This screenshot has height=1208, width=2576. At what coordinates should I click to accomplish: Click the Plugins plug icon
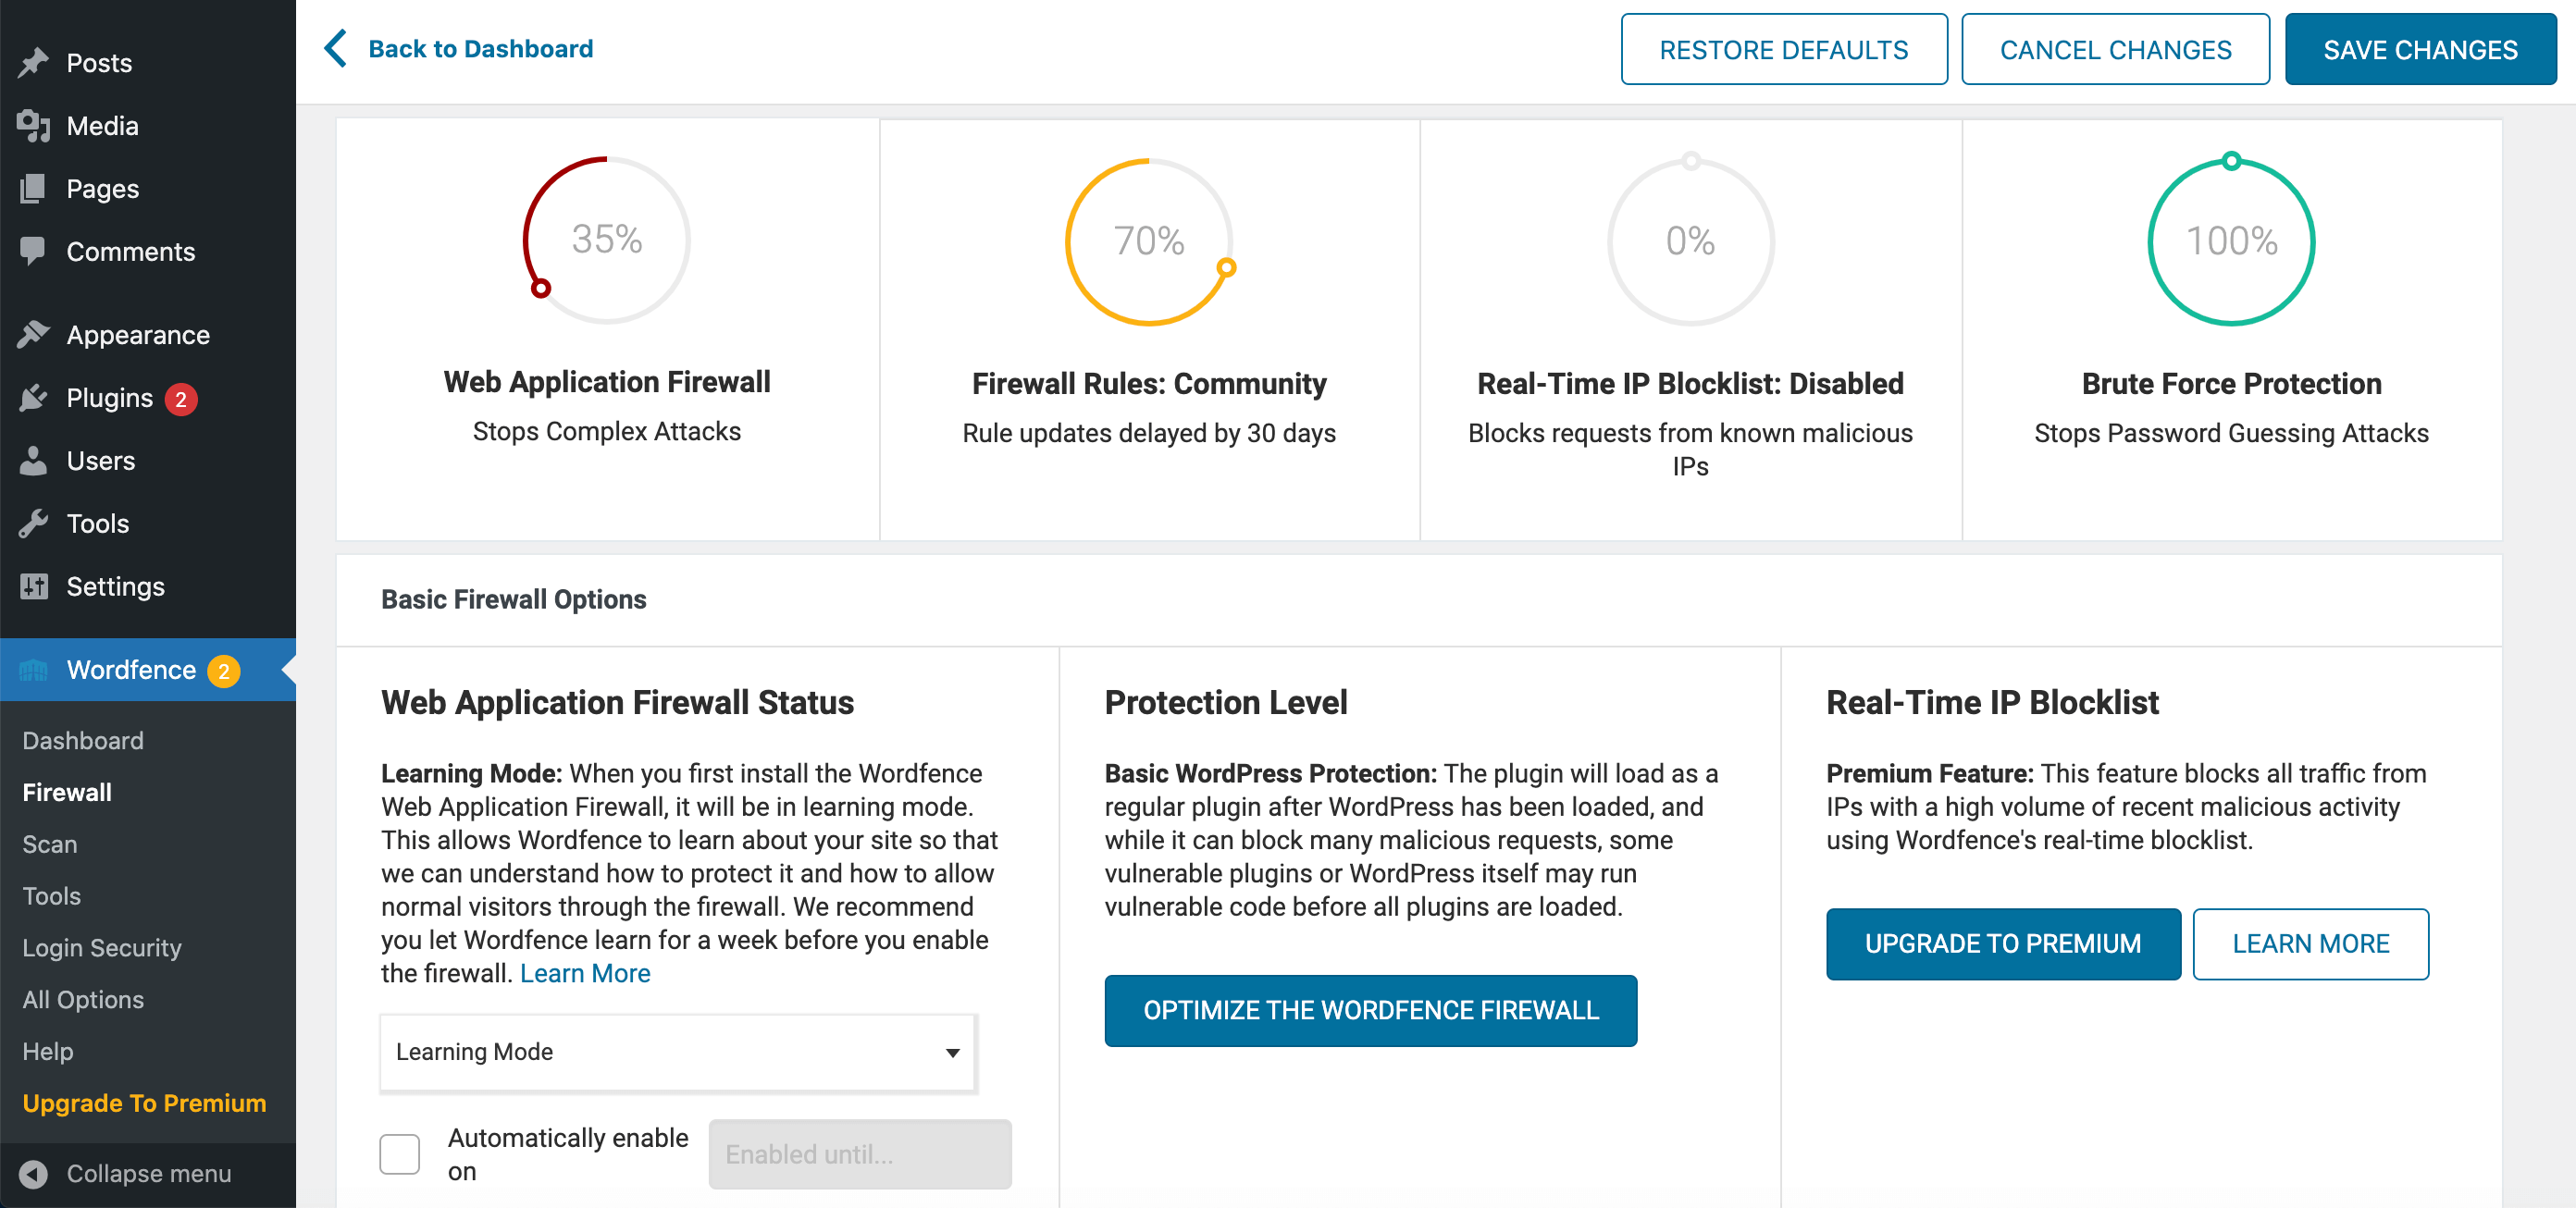(33, 398)
